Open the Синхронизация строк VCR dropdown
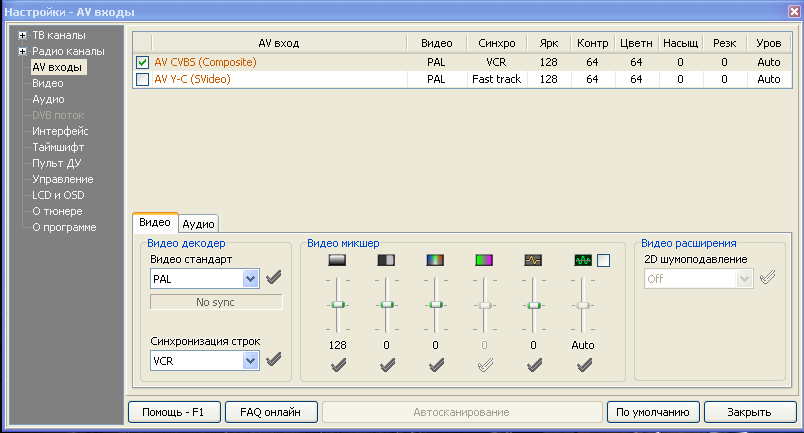This screenshot has height=433, width=804. click(x=250, y=360)
